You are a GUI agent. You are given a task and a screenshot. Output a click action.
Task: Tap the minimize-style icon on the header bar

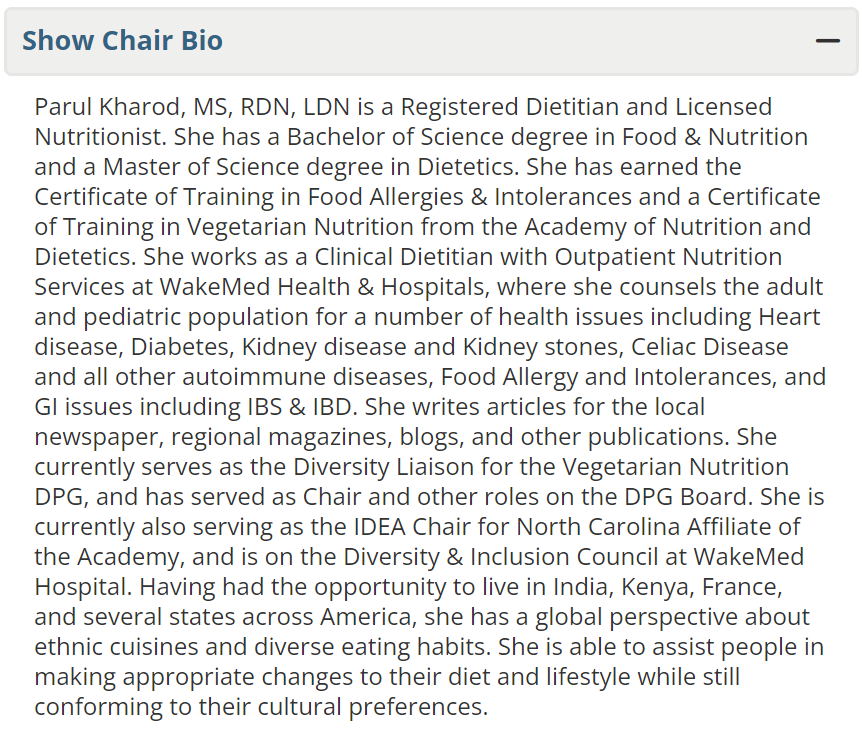click(829, 40)
